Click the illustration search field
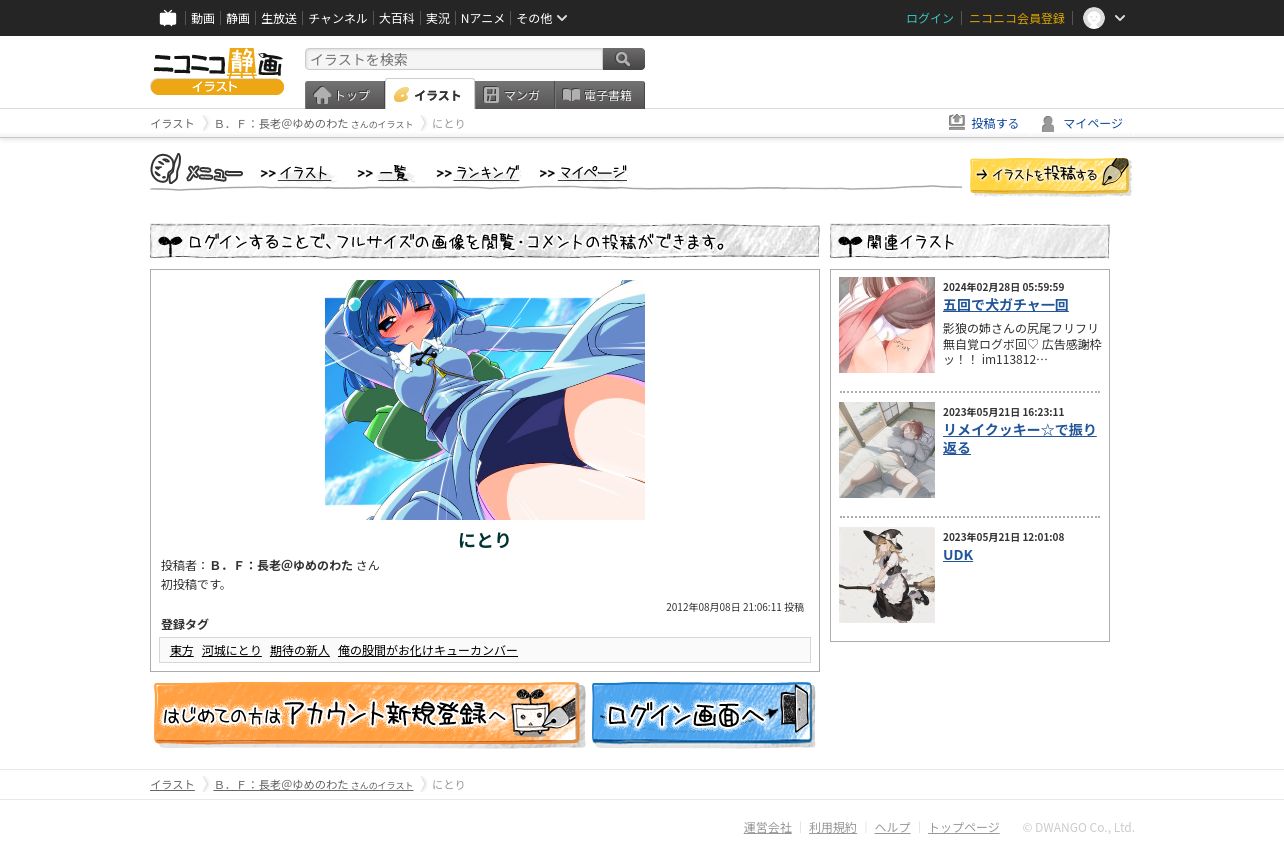 click(454, 59)
